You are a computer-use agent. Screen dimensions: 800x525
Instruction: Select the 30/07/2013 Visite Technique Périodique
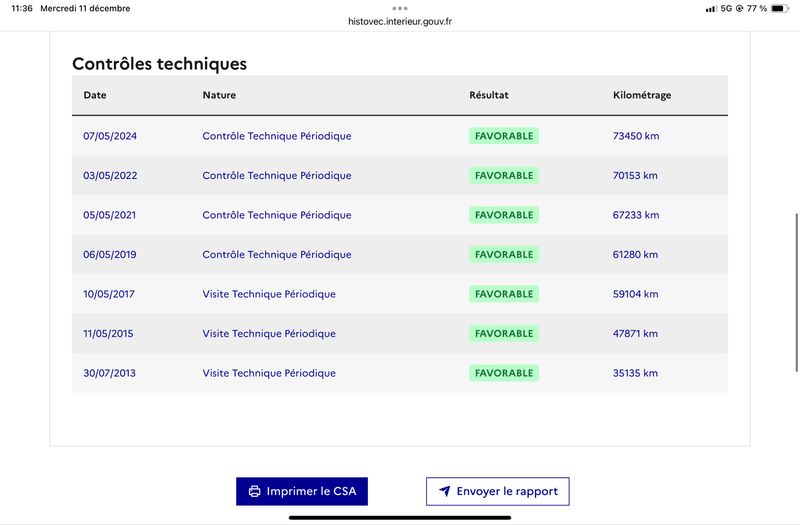click(x=269, y=373)
